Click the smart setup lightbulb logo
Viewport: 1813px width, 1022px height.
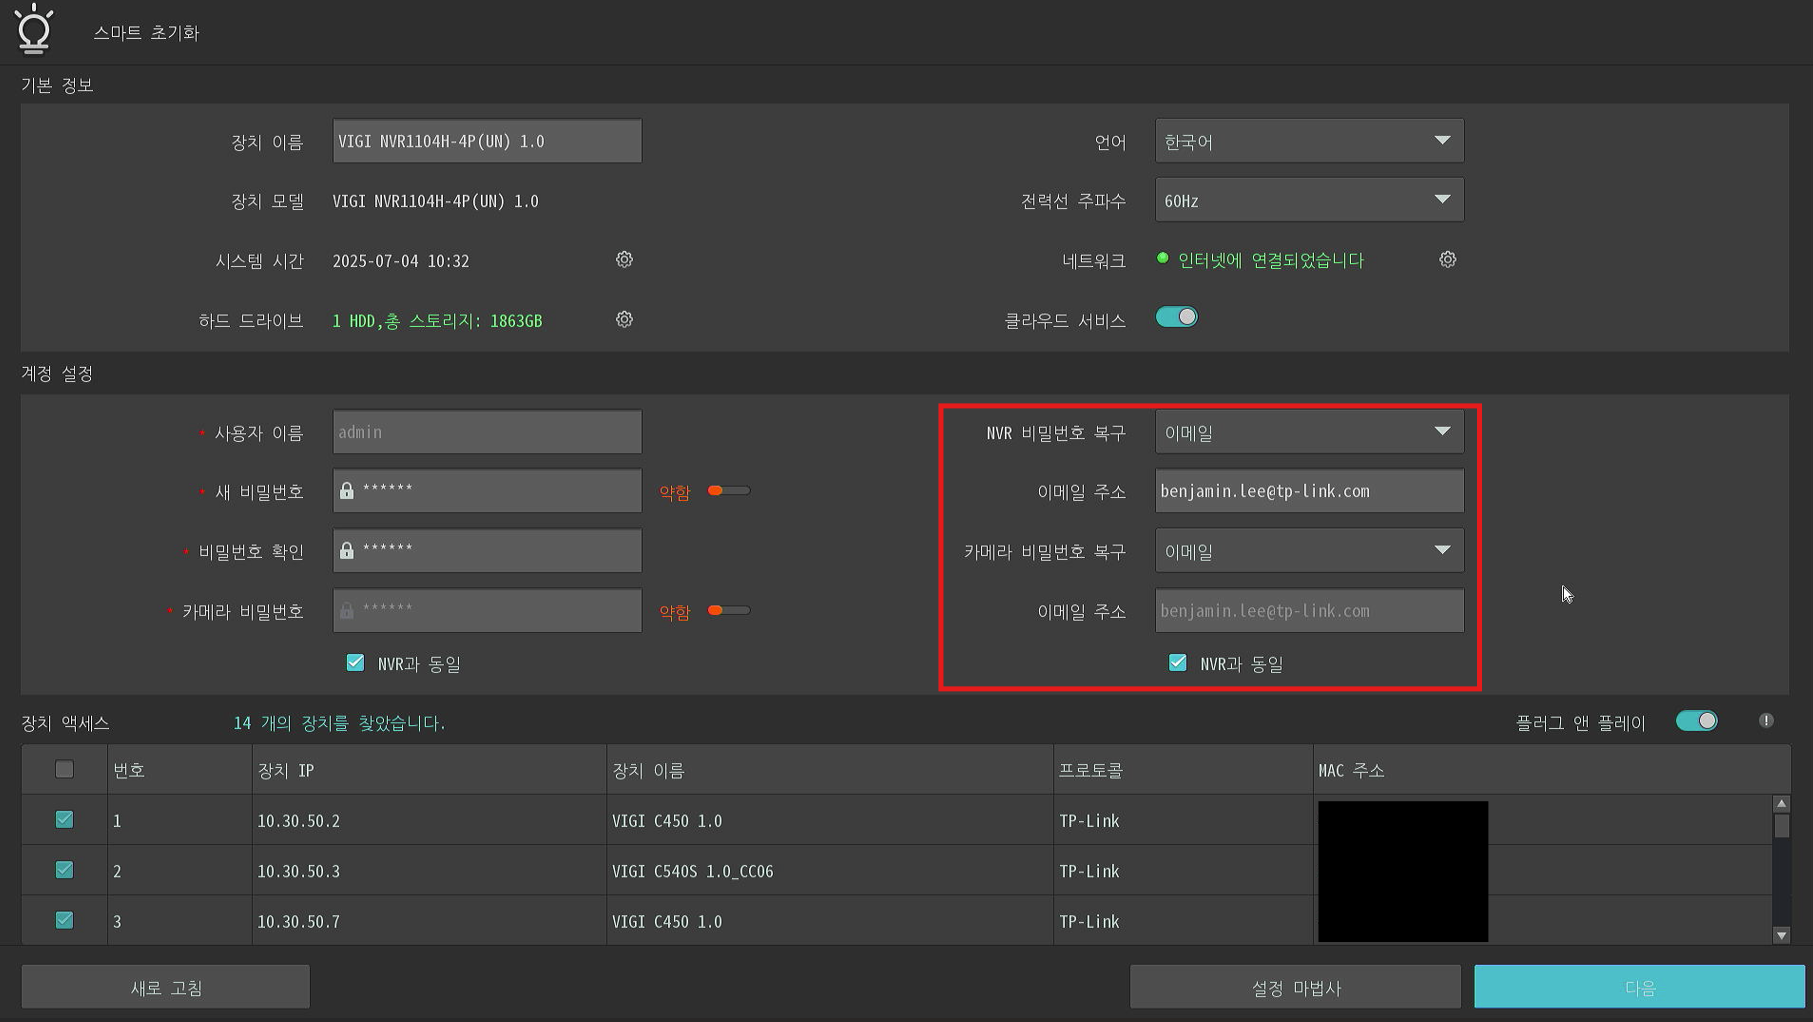coord(34,28)
